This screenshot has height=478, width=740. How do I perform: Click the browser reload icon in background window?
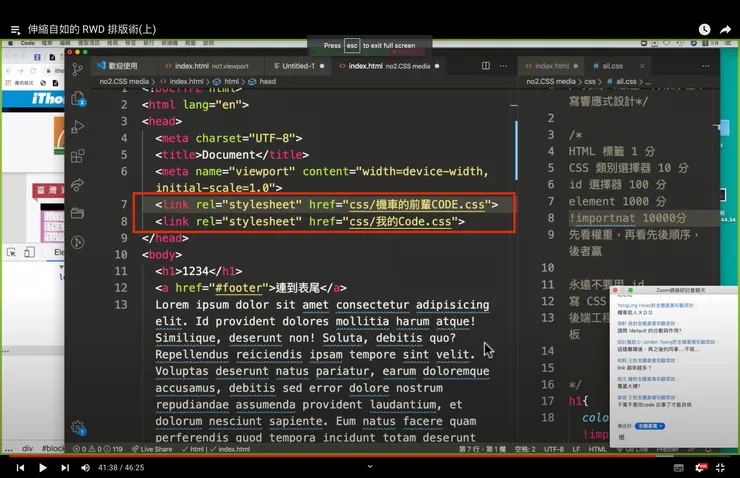33,71
